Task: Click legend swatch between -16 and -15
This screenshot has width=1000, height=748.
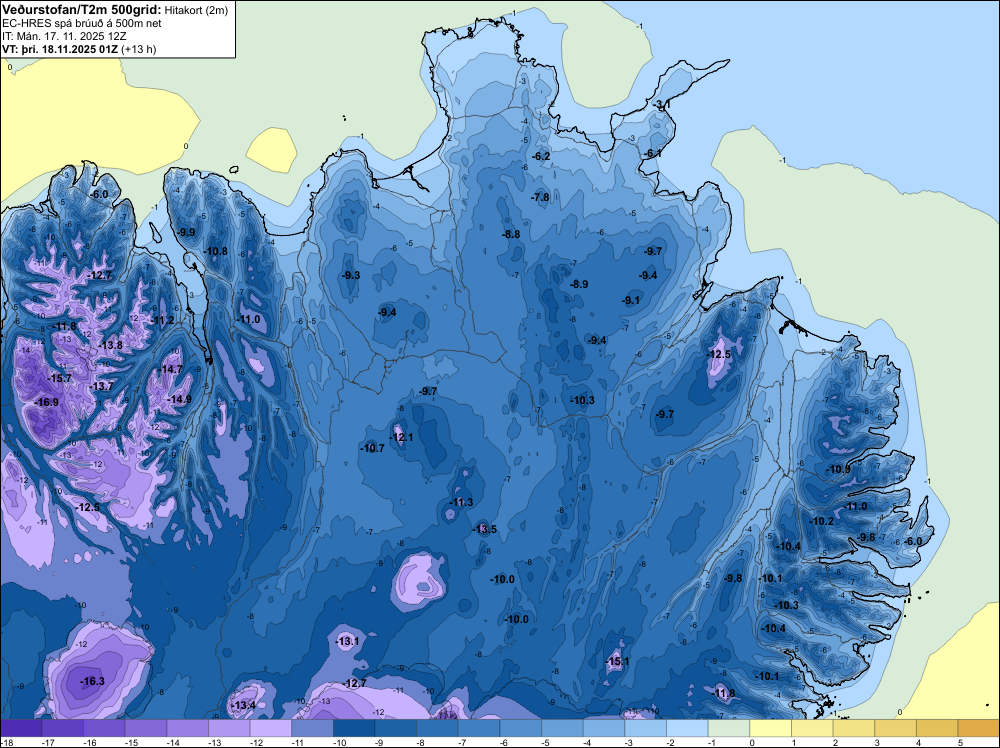Action: (104, 728)
